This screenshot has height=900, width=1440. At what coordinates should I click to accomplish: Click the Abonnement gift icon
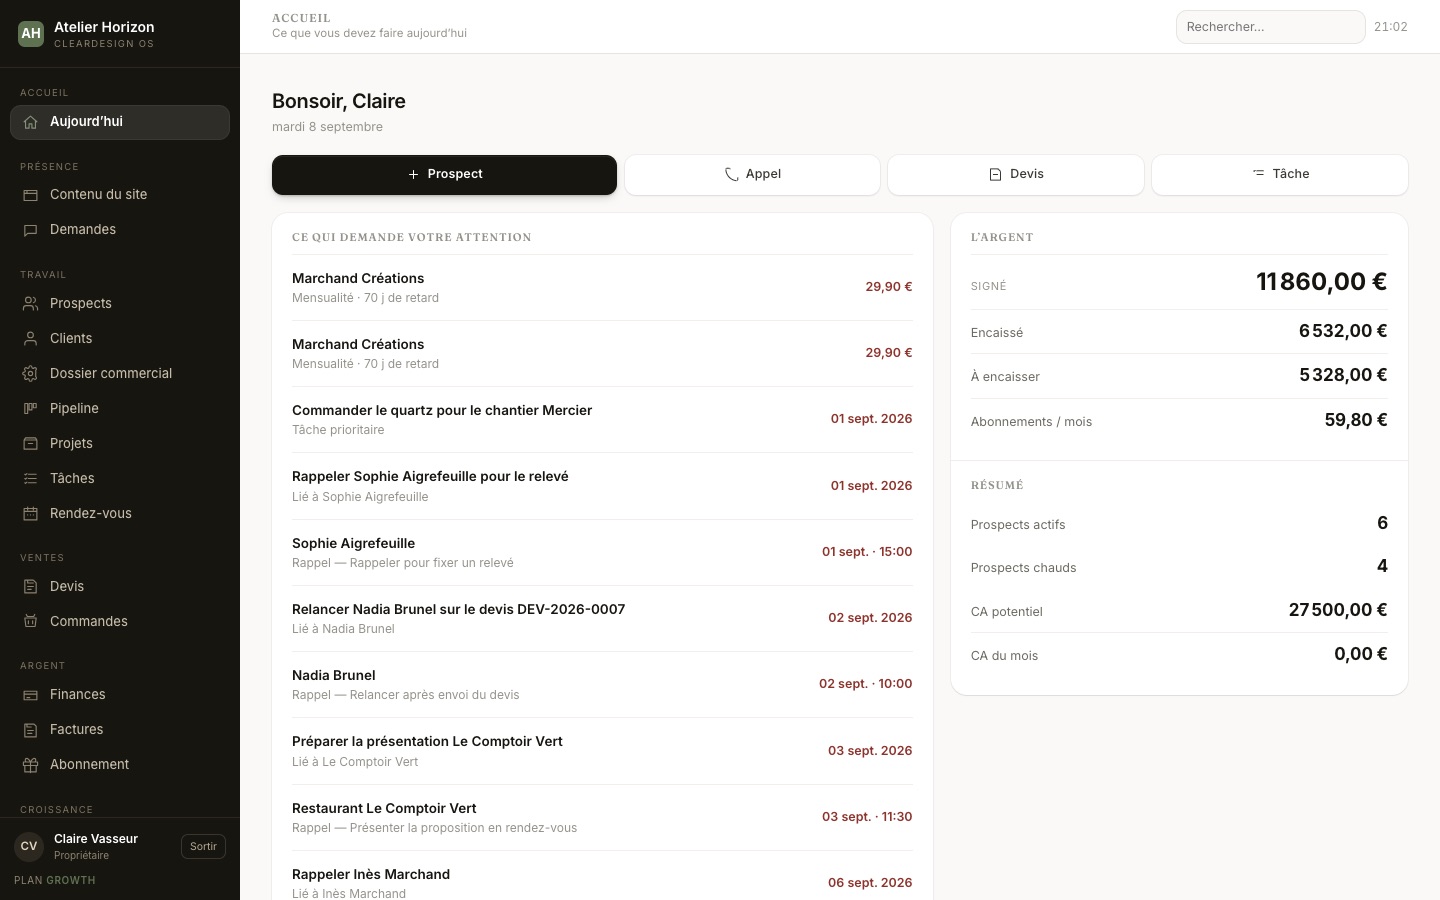pyautogui.click(x=30, y=765)
